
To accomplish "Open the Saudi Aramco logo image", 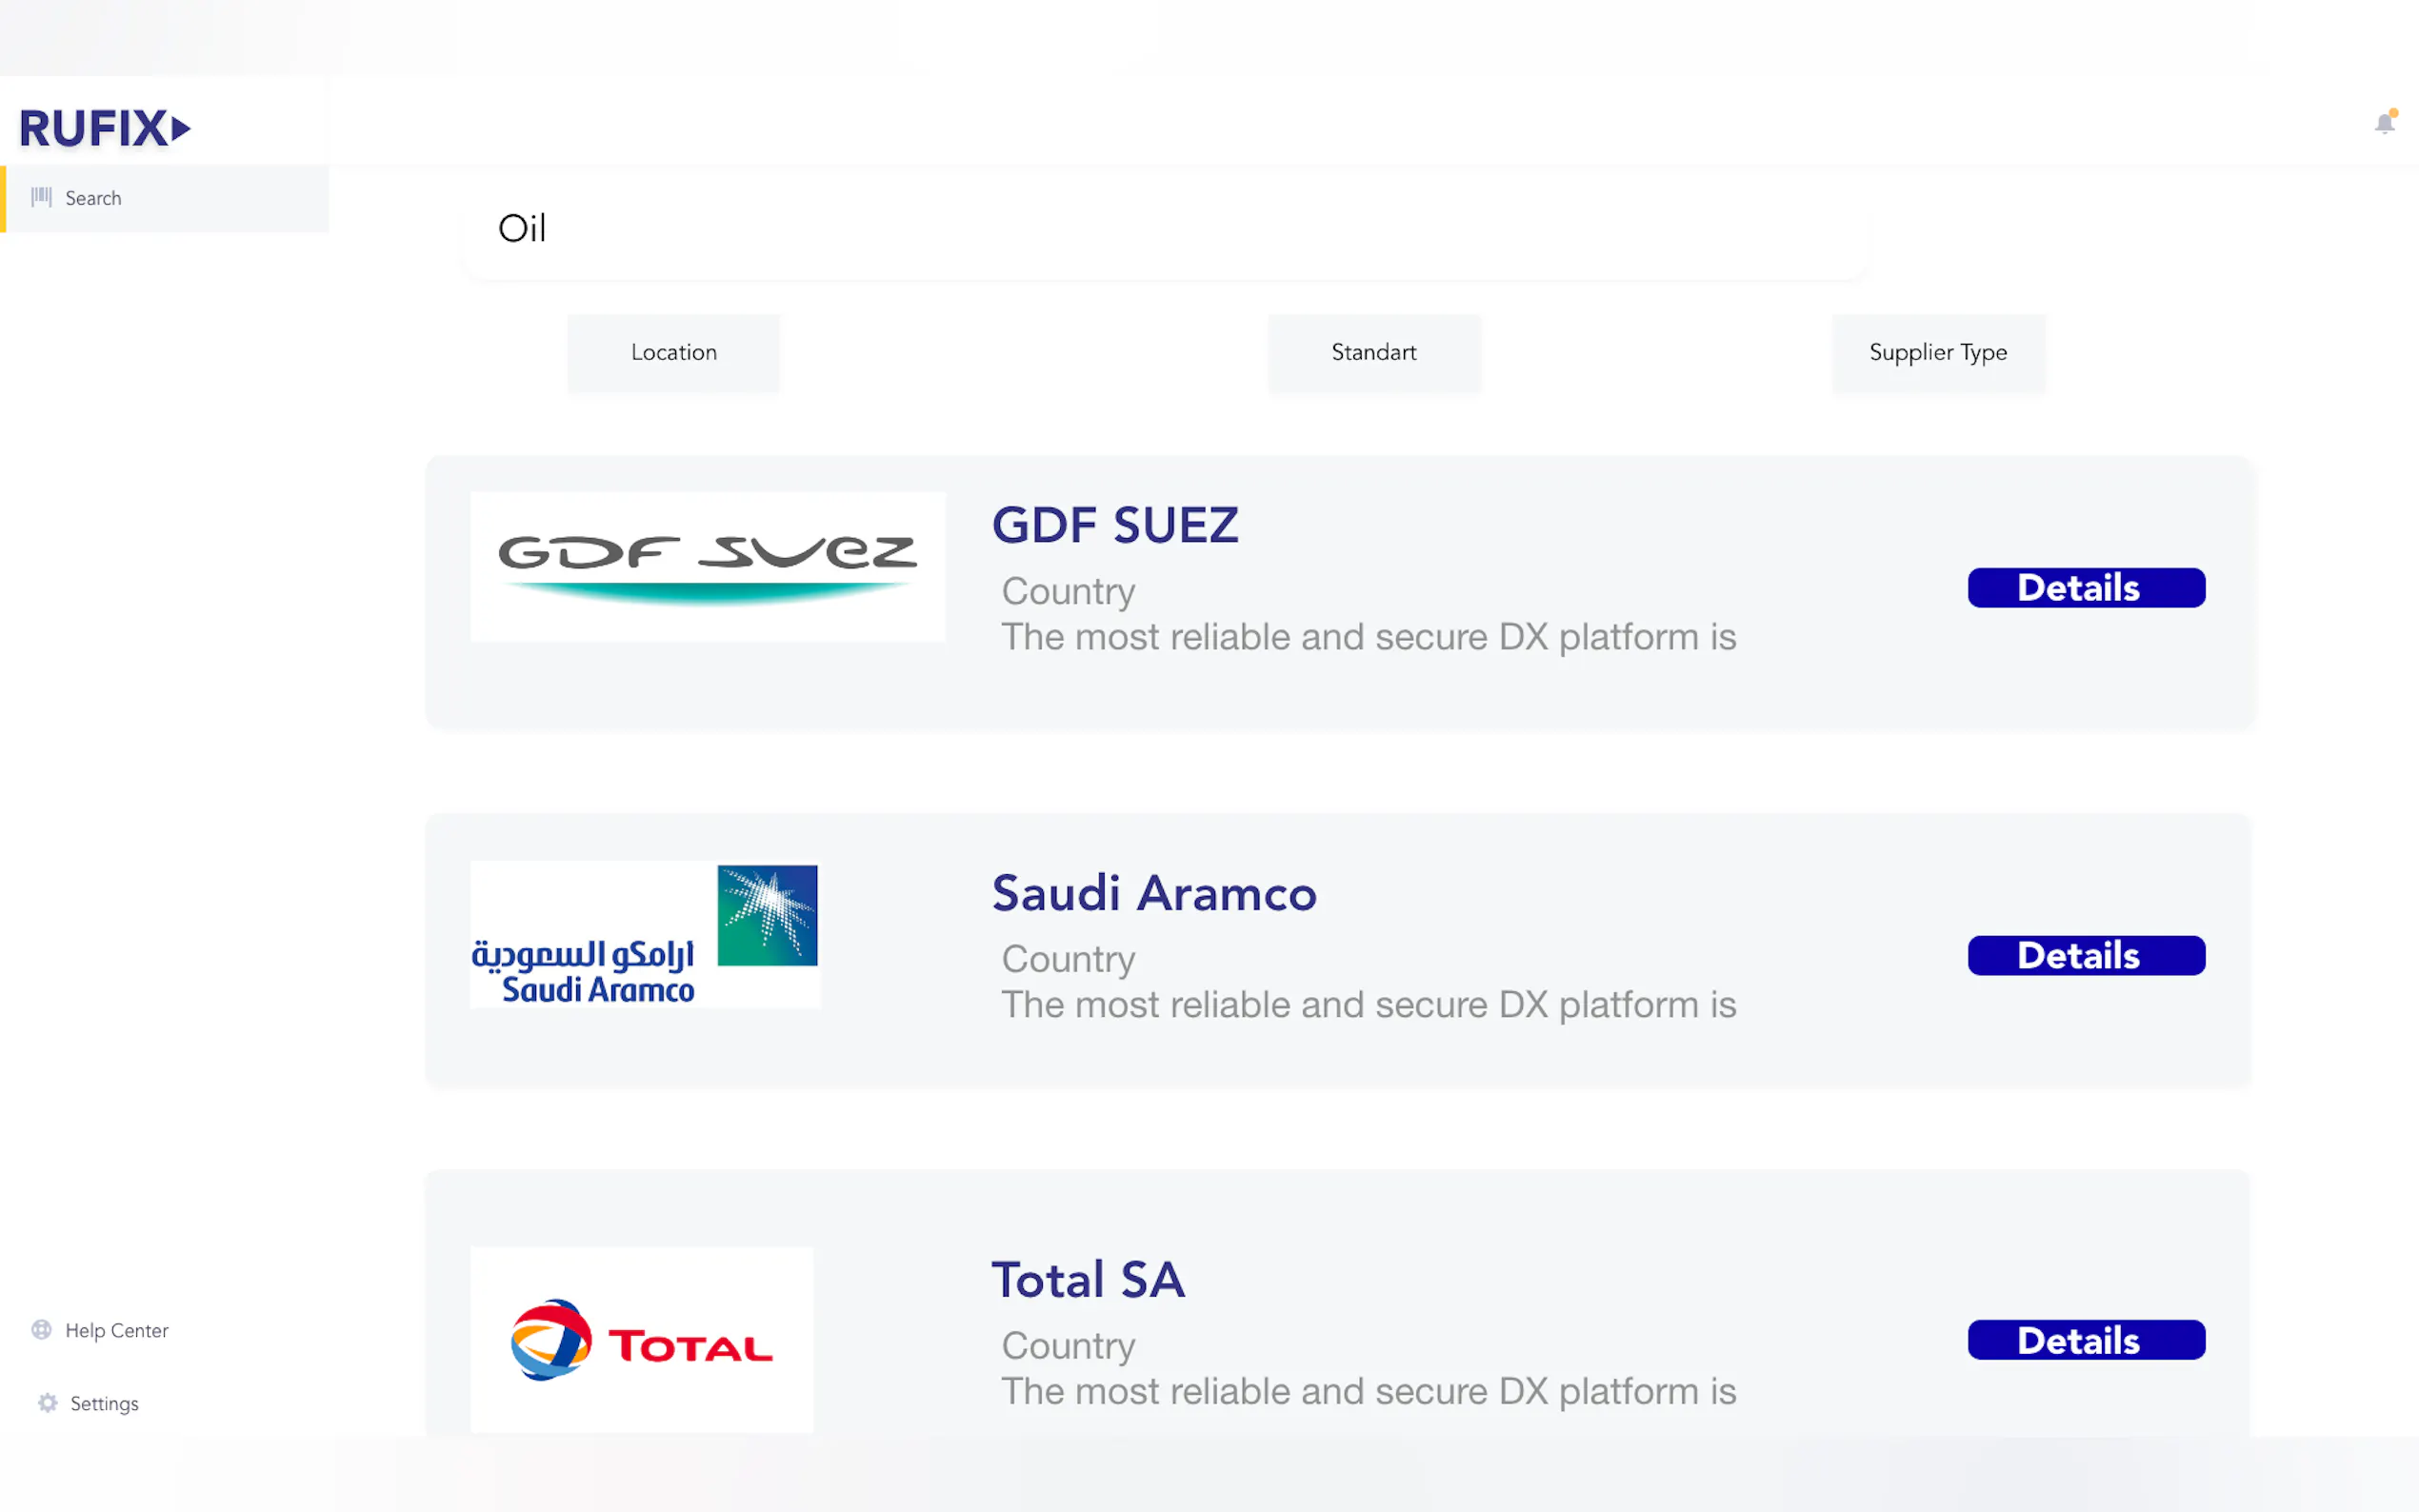I will coord(645,934).
